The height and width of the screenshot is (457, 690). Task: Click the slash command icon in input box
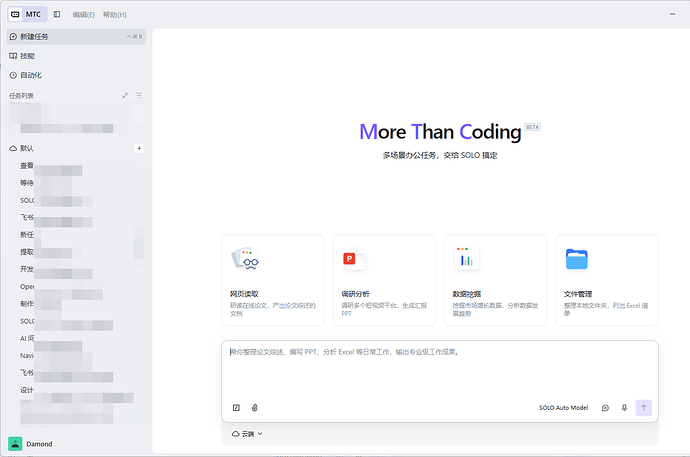tap(236, 408)
